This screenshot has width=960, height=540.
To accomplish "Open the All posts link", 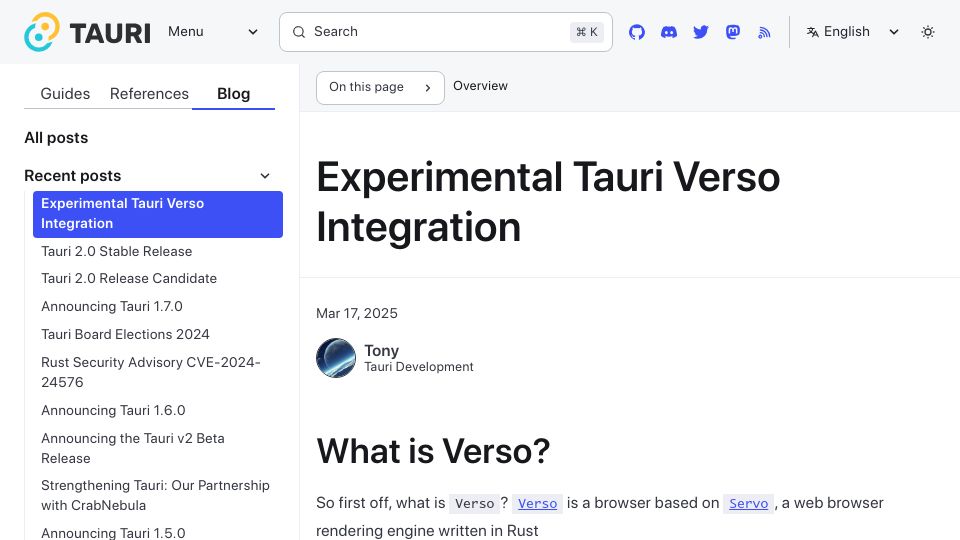I will [x=56, y=138].
